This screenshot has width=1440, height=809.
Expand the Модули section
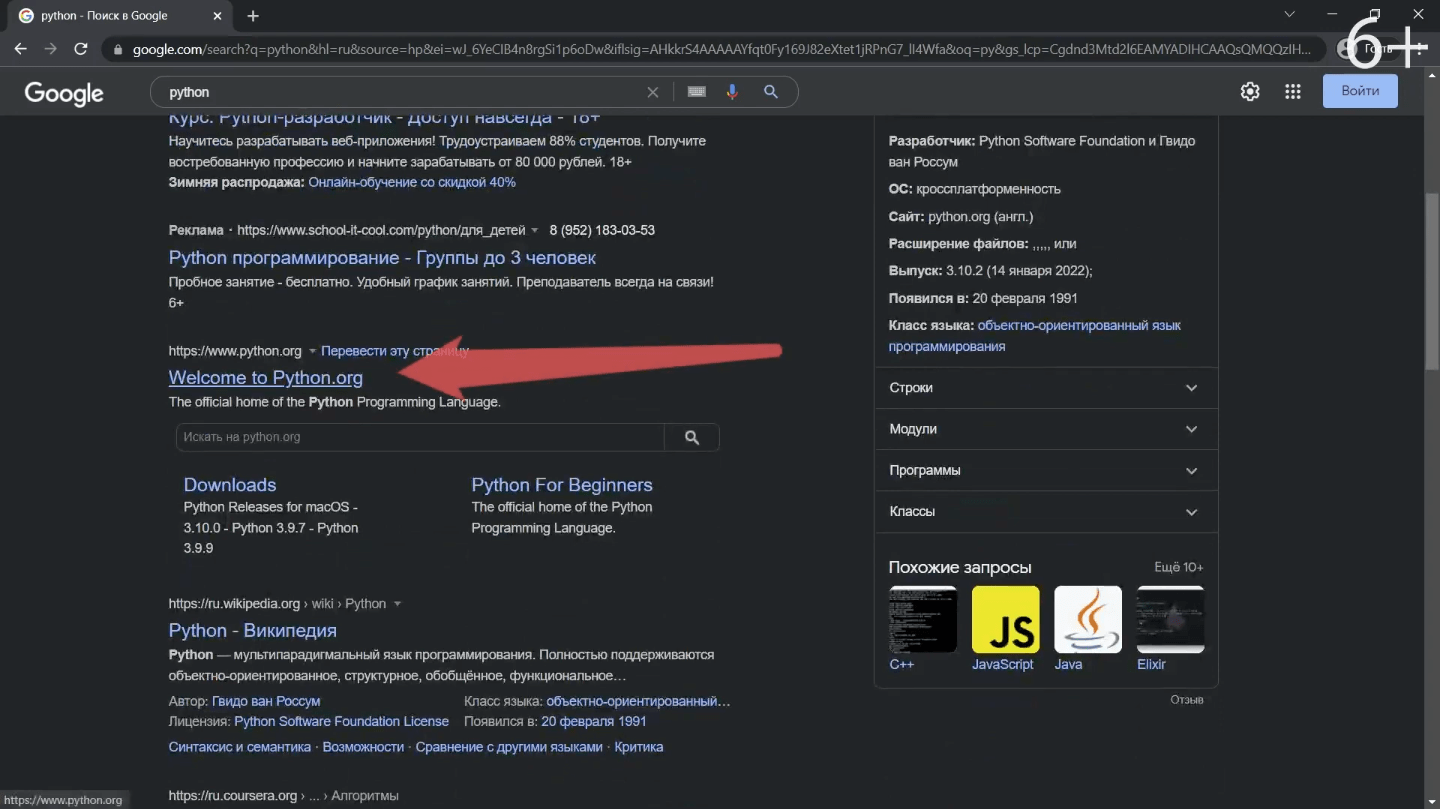1046,429
